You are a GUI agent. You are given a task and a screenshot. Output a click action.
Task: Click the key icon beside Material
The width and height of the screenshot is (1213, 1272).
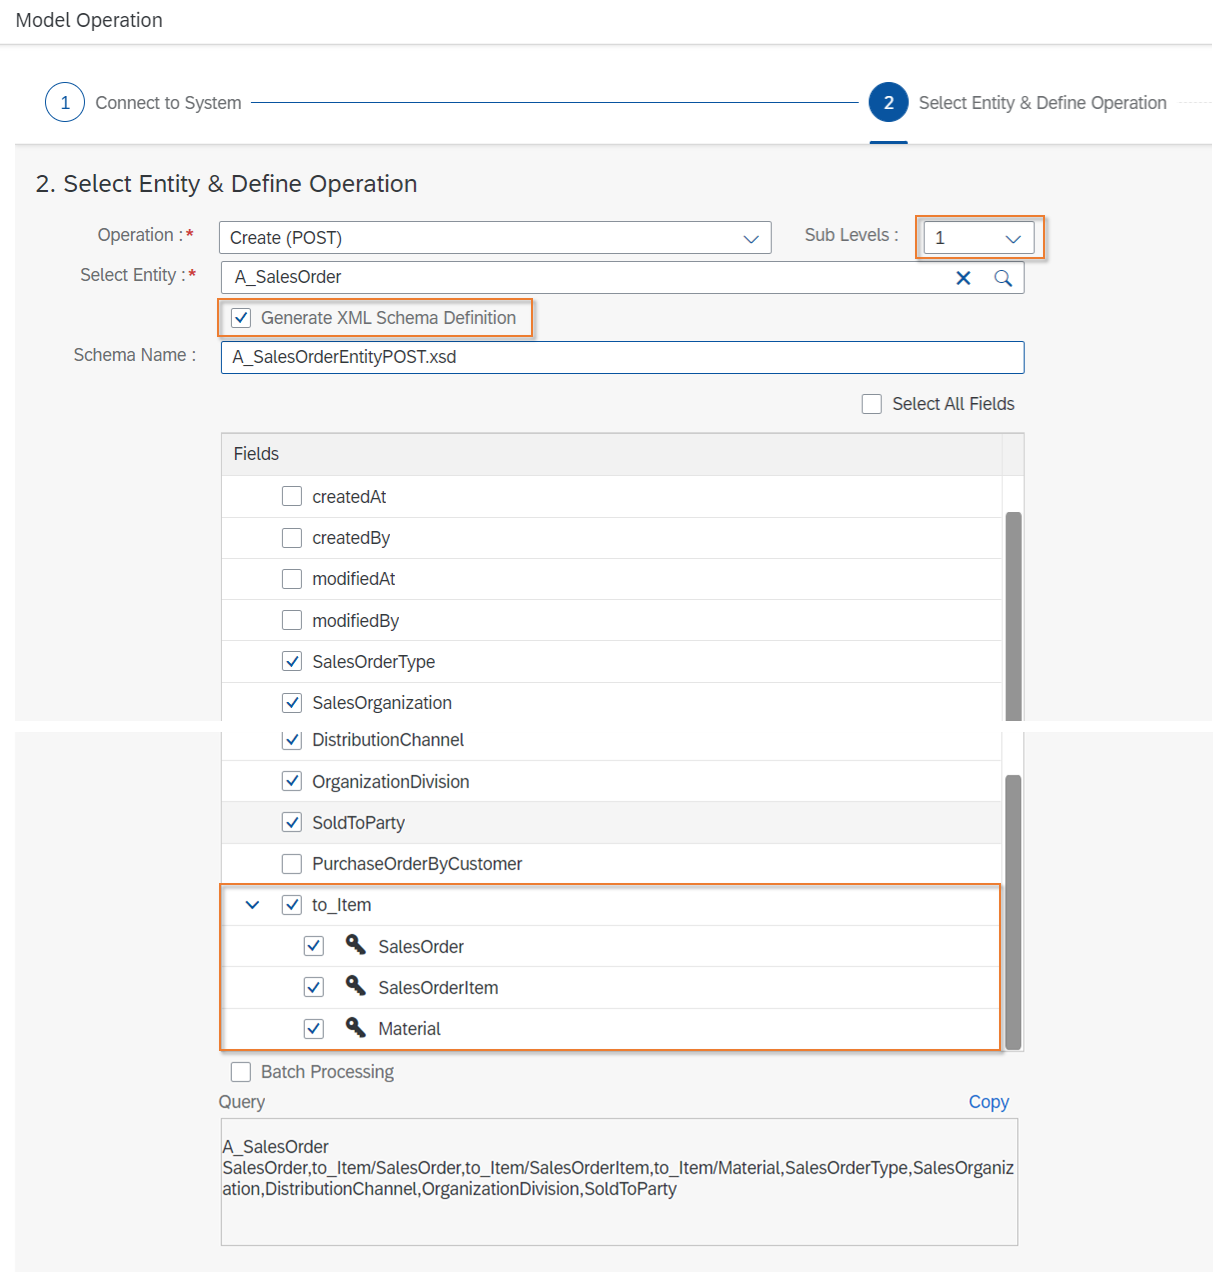(355, 1027)
